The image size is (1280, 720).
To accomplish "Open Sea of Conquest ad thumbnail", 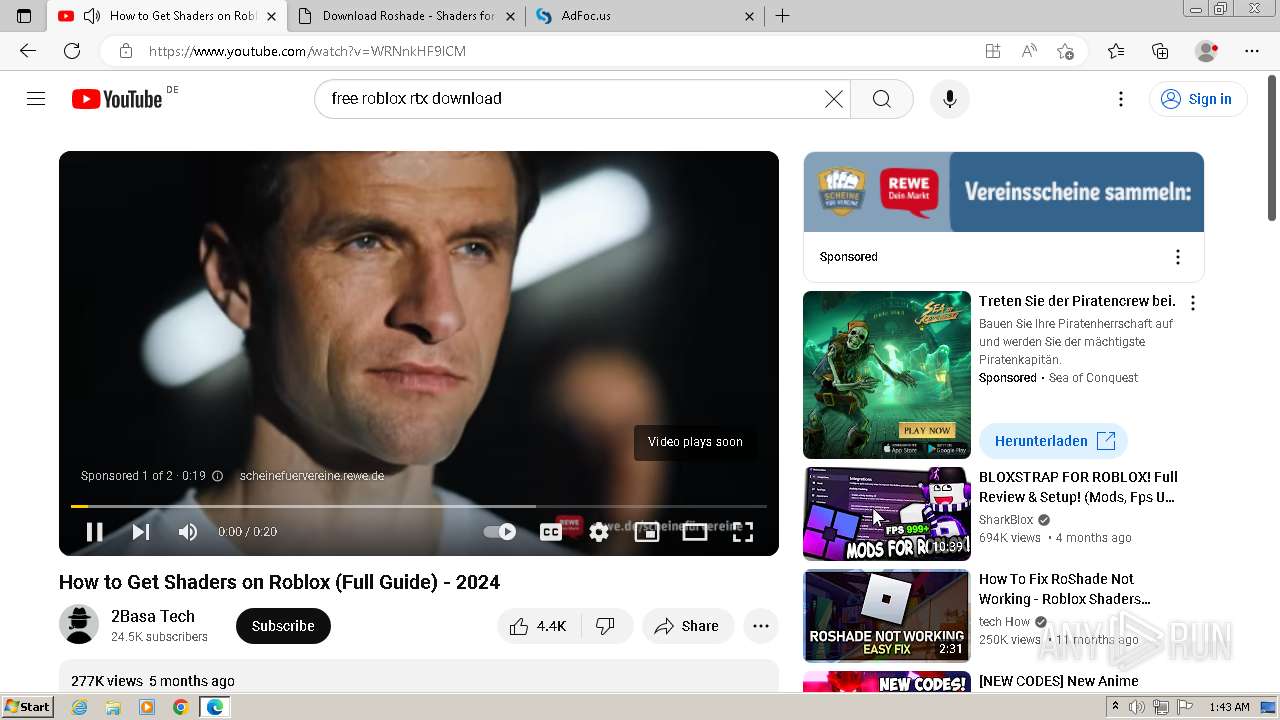I will tap(887, 375).
